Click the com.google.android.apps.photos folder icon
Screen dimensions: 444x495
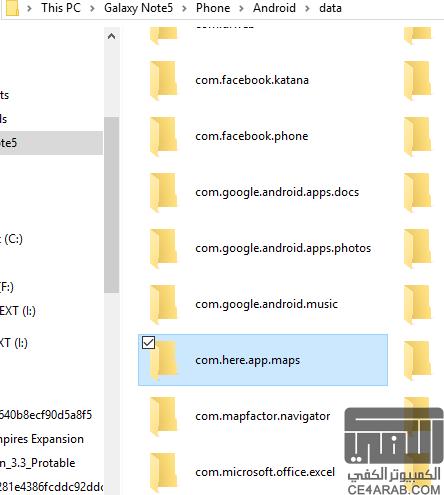tap(163, 248)
